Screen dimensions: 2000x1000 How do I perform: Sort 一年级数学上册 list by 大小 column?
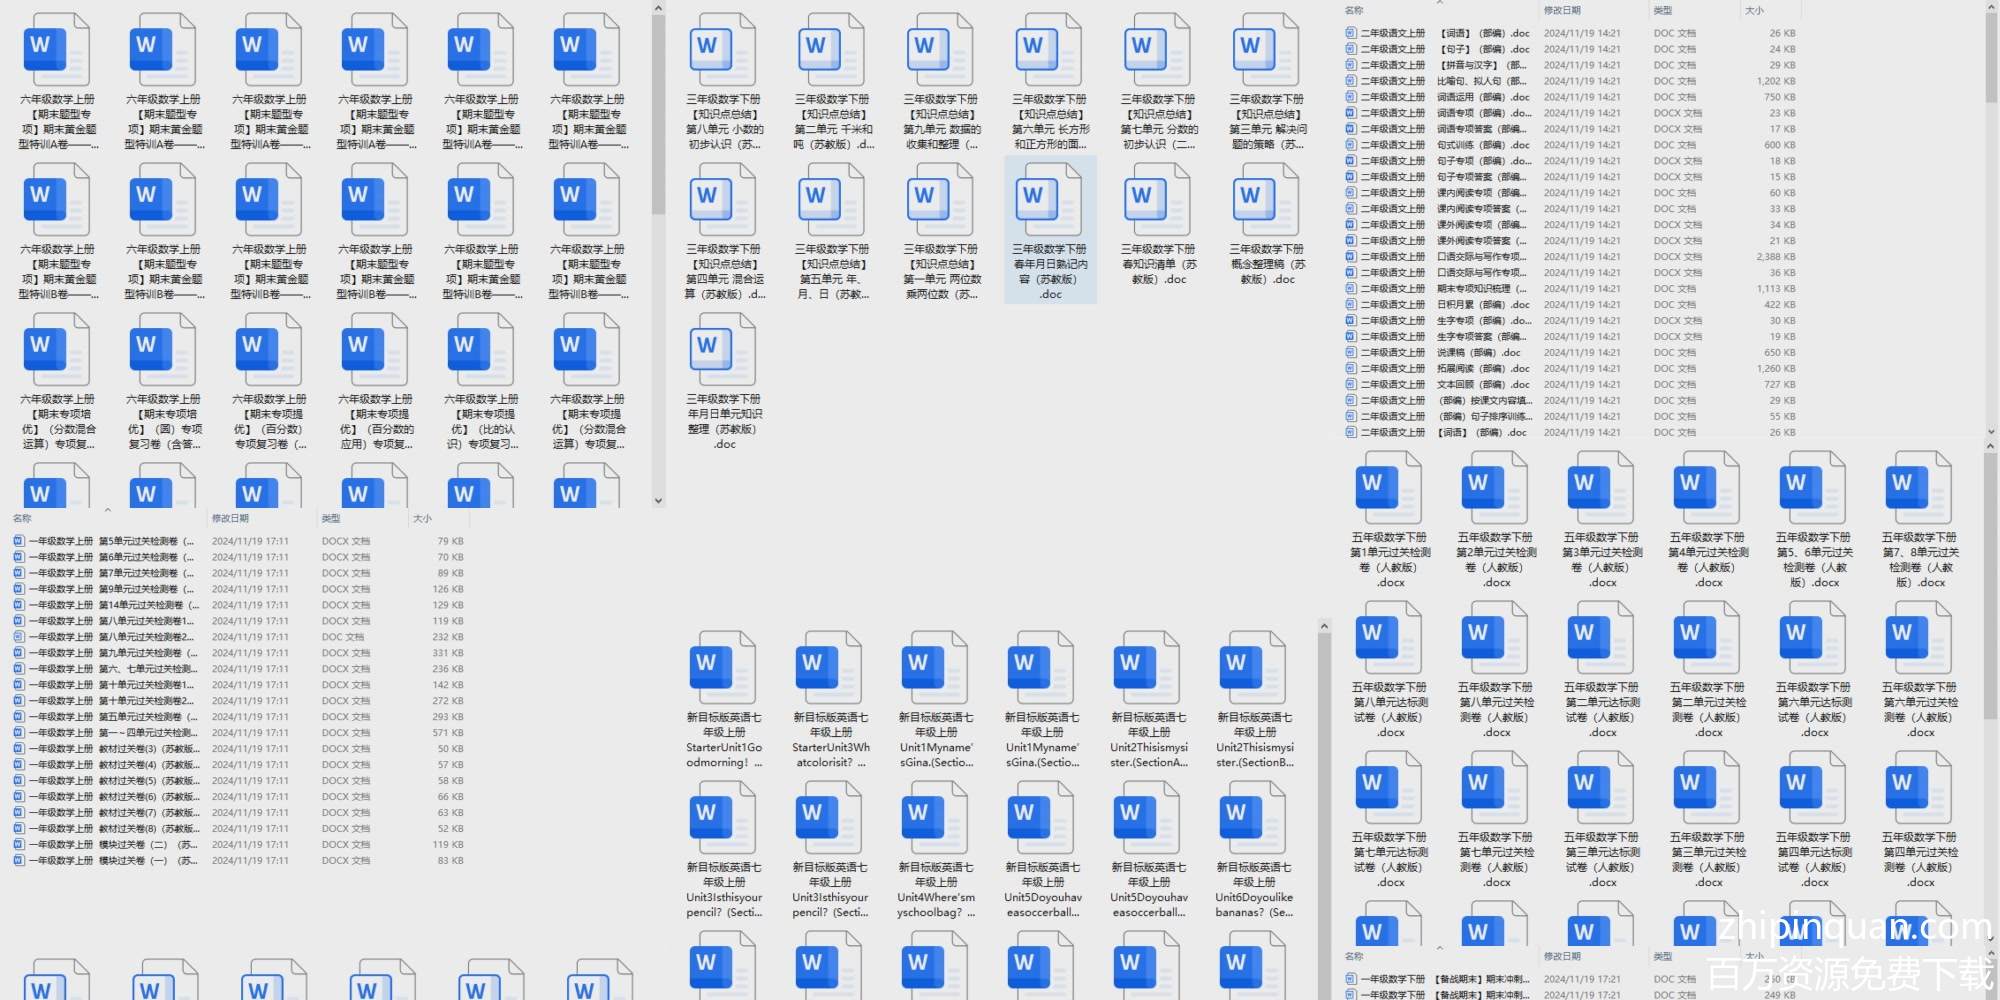coord(423,518)
